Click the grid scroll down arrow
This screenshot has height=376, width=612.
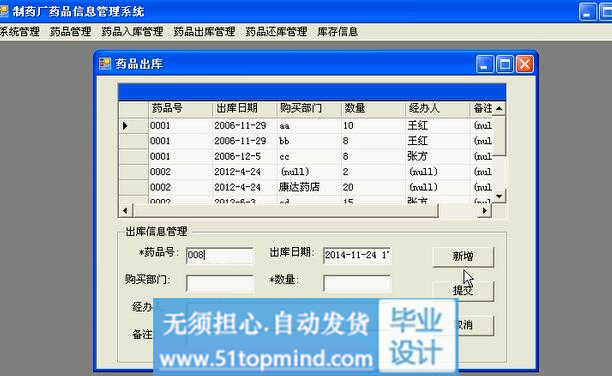[499, 196]
